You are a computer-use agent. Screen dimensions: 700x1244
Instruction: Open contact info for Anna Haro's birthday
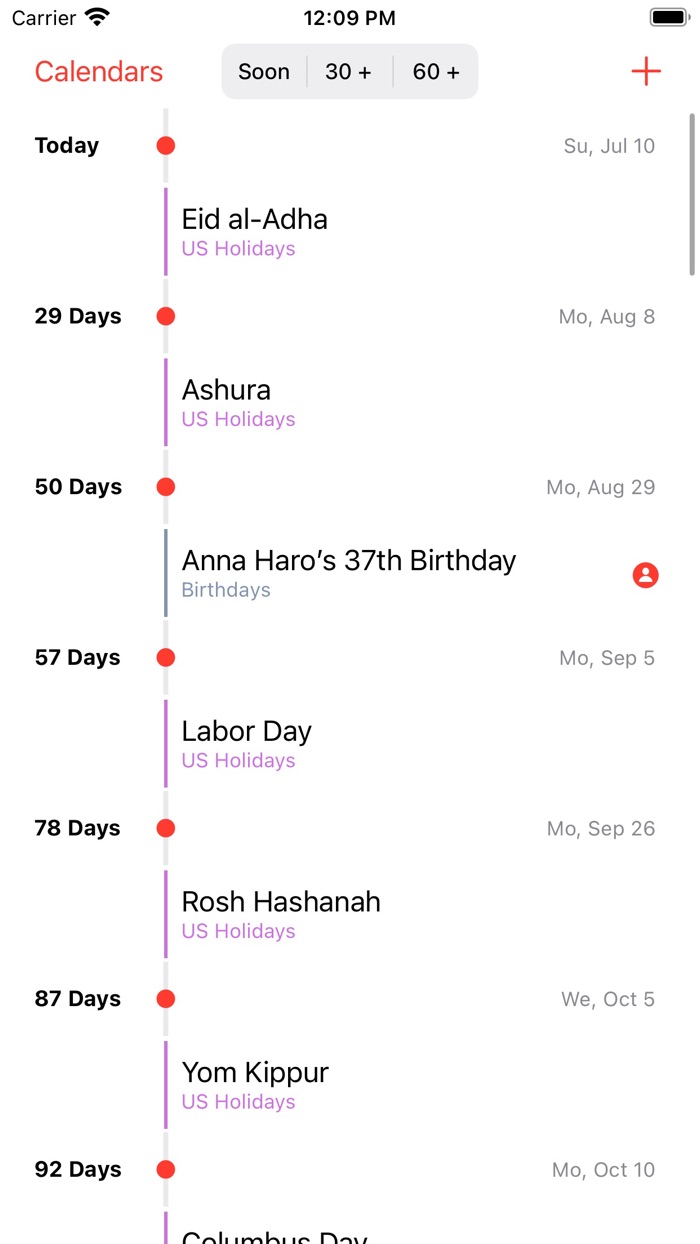click(x=645, y=575)
